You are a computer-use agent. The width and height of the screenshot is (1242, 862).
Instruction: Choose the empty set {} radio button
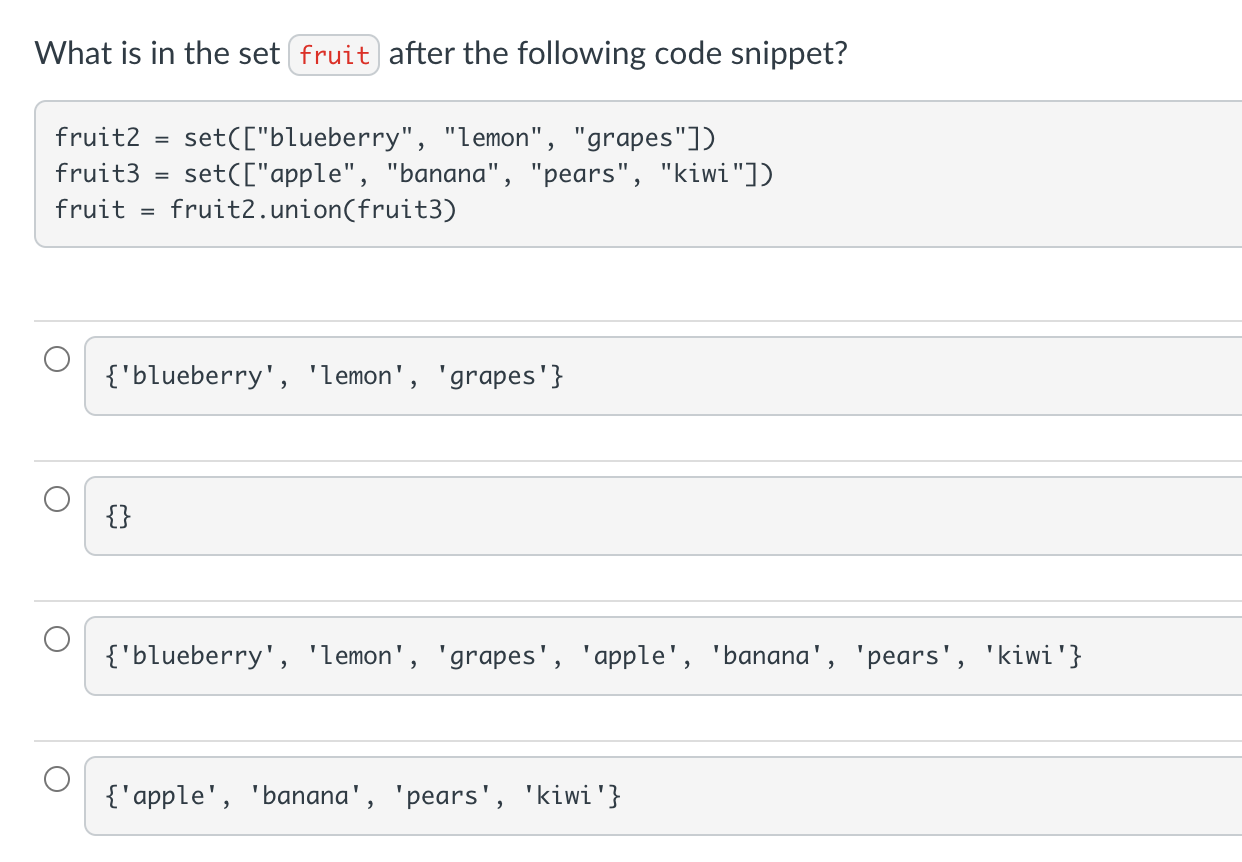tap(57, 498)
